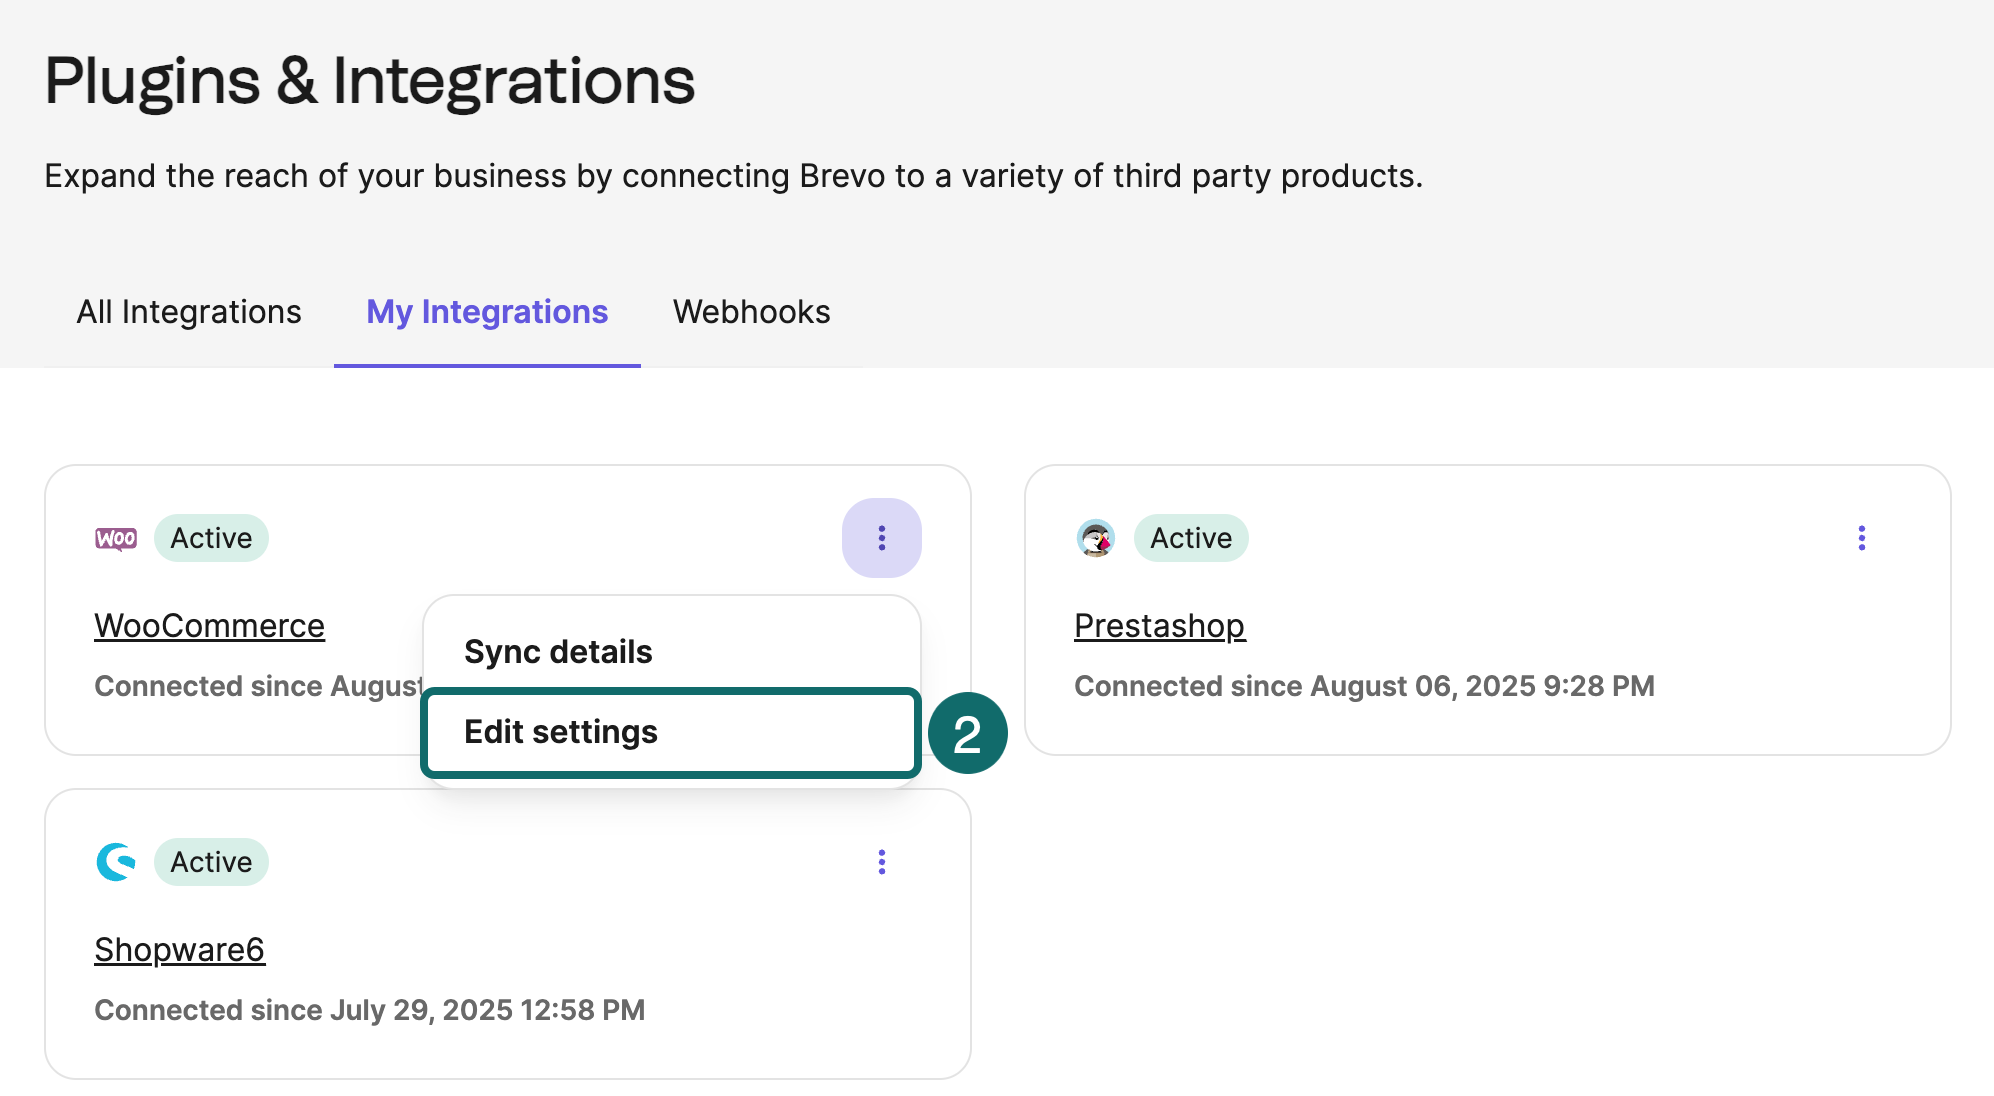
Task: Select the My Integrations tab
Action: tap(485, 312)
